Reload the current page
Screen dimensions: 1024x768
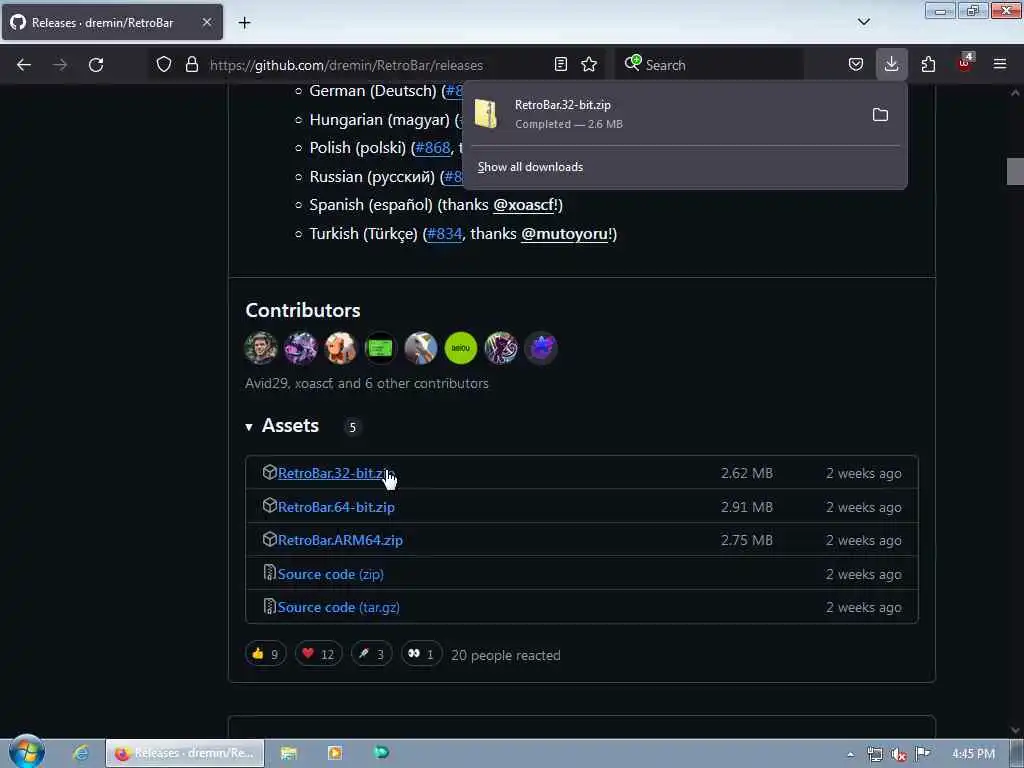coord(96,65)
